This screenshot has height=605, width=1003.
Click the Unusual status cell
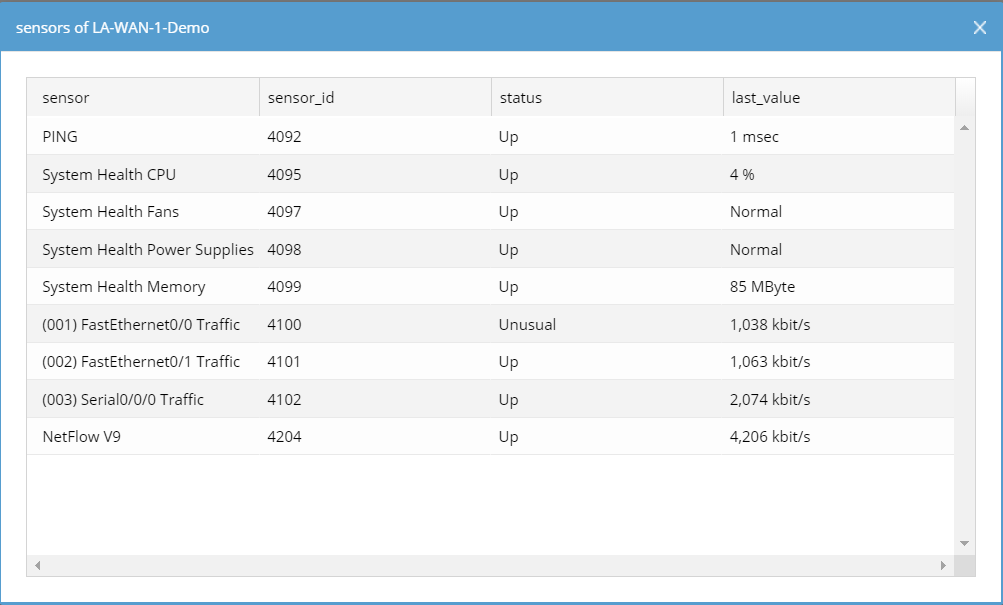[527, 325]
